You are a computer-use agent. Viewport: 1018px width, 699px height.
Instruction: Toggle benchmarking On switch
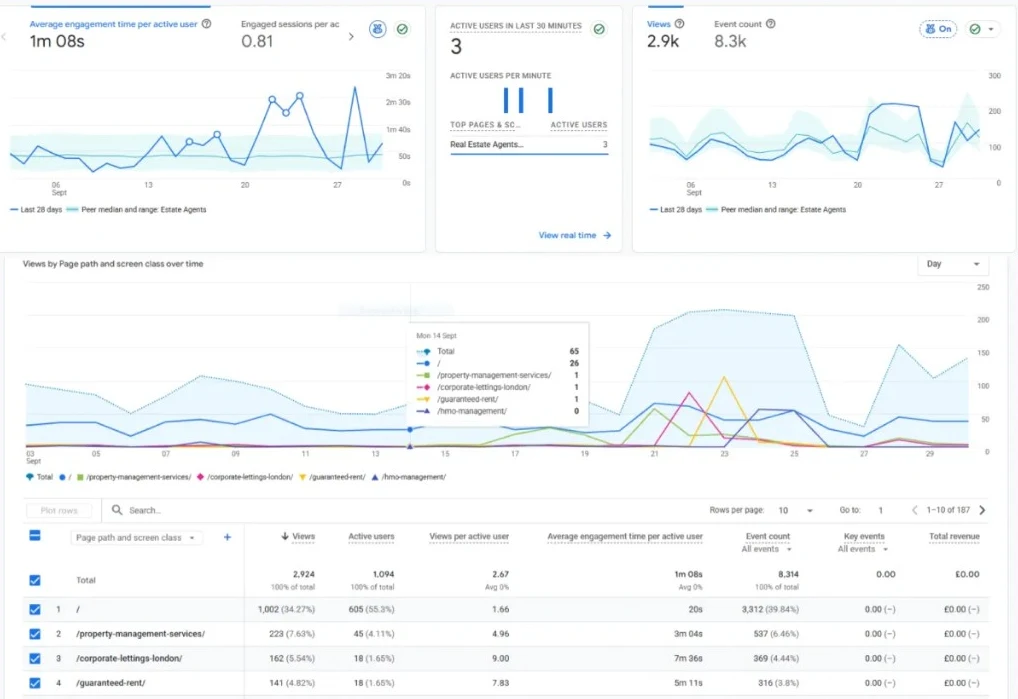click(x=938, y=29)
